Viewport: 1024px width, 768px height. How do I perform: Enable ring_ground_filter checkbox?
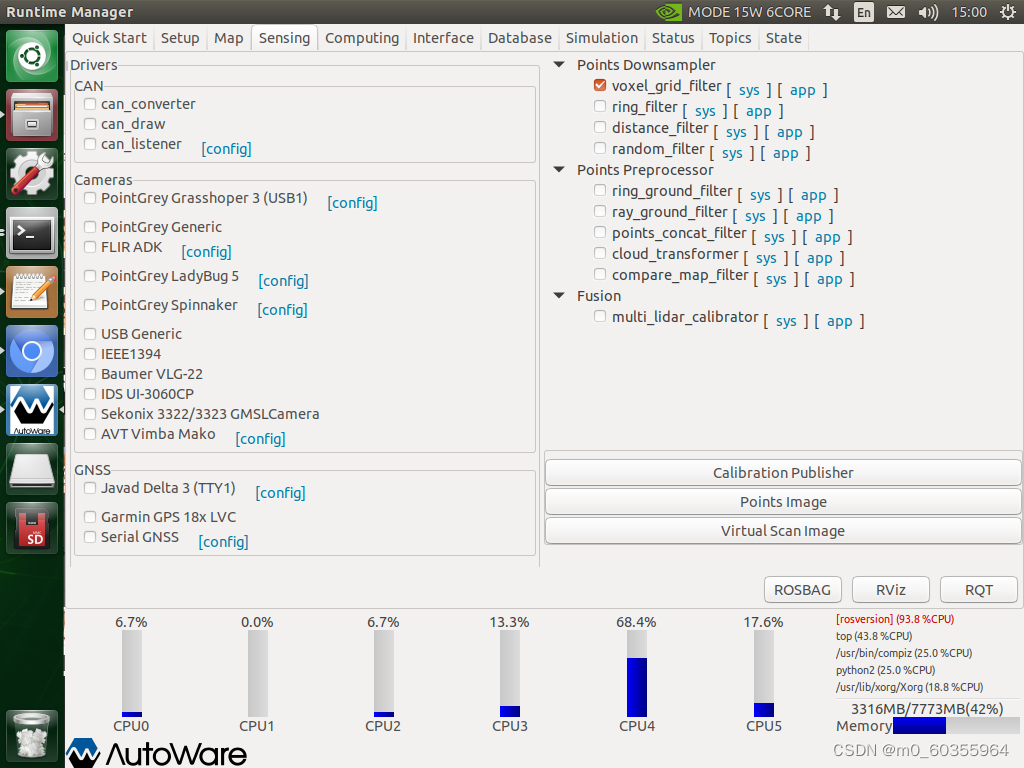coord(600,190)
